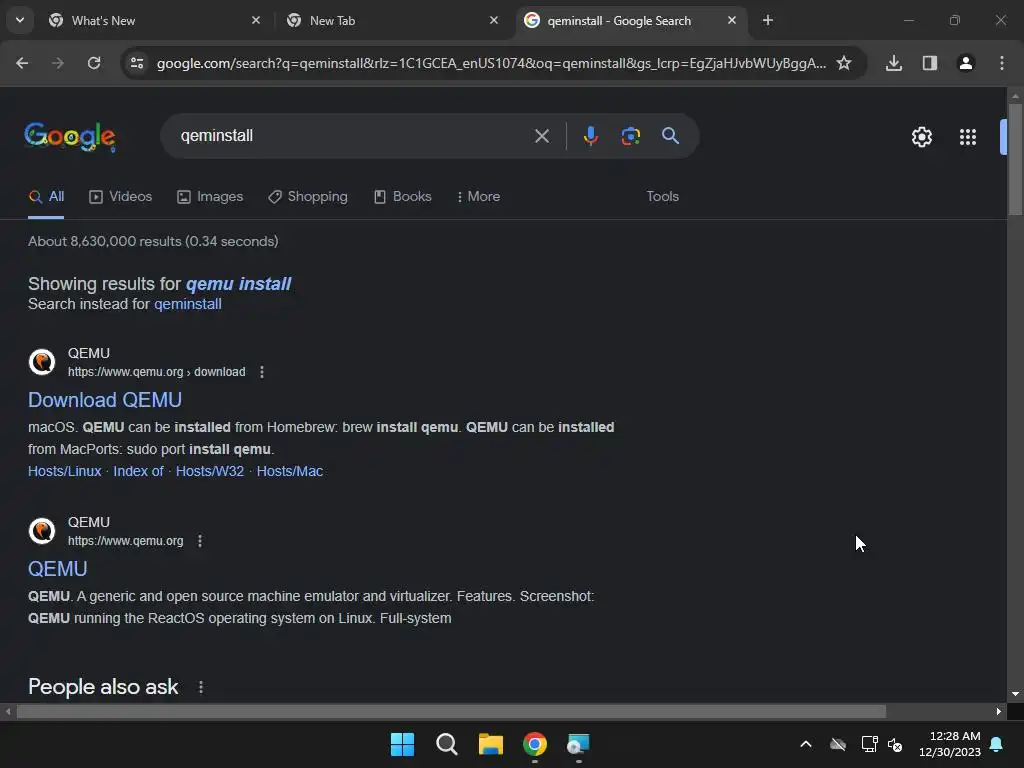
Task: Open options for qemu.org homepage result
Action: (200, 541)
